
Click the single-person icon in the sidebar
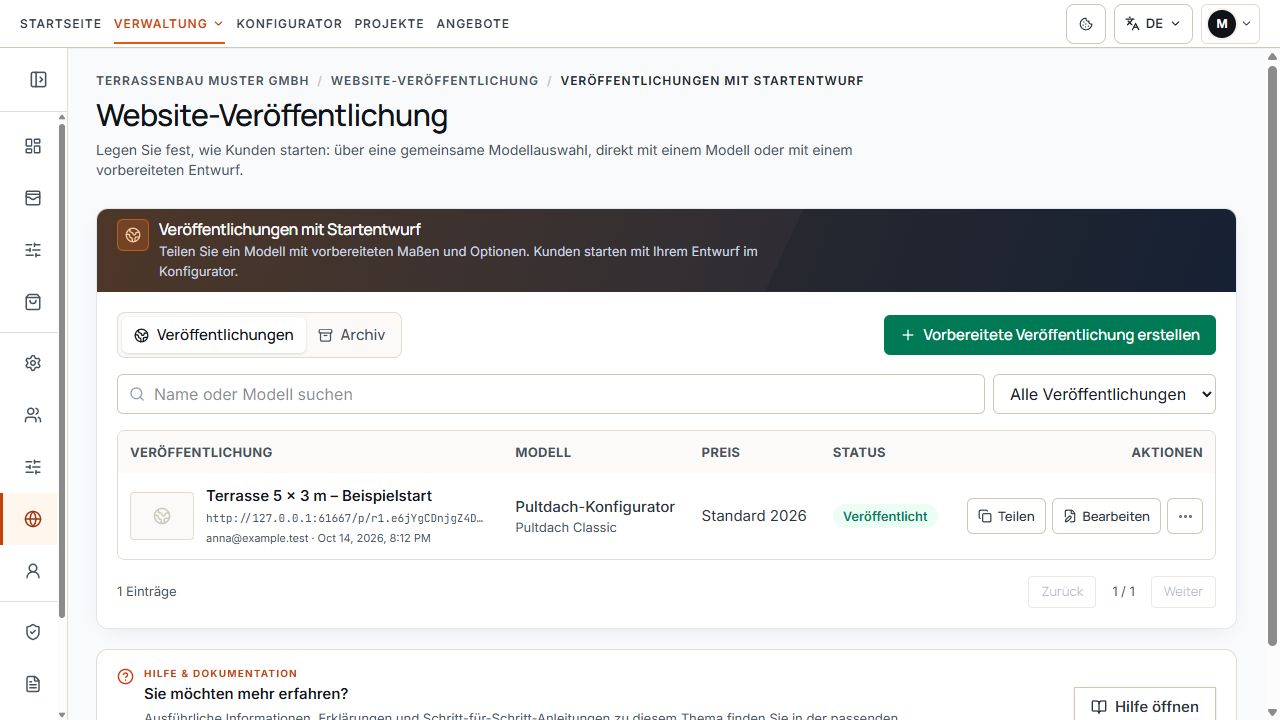[33, 571]
